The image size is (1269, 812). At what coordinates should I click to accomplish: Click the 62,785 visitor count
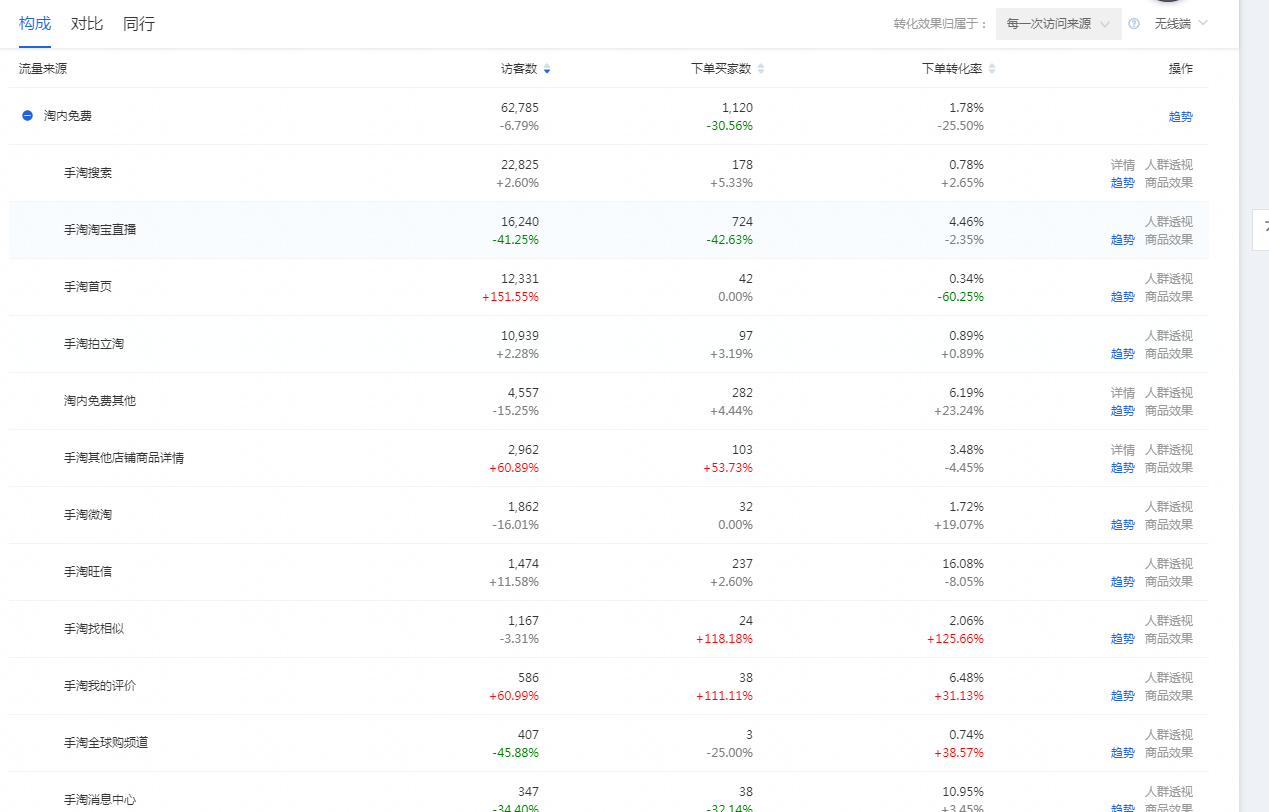coord(520,107)
